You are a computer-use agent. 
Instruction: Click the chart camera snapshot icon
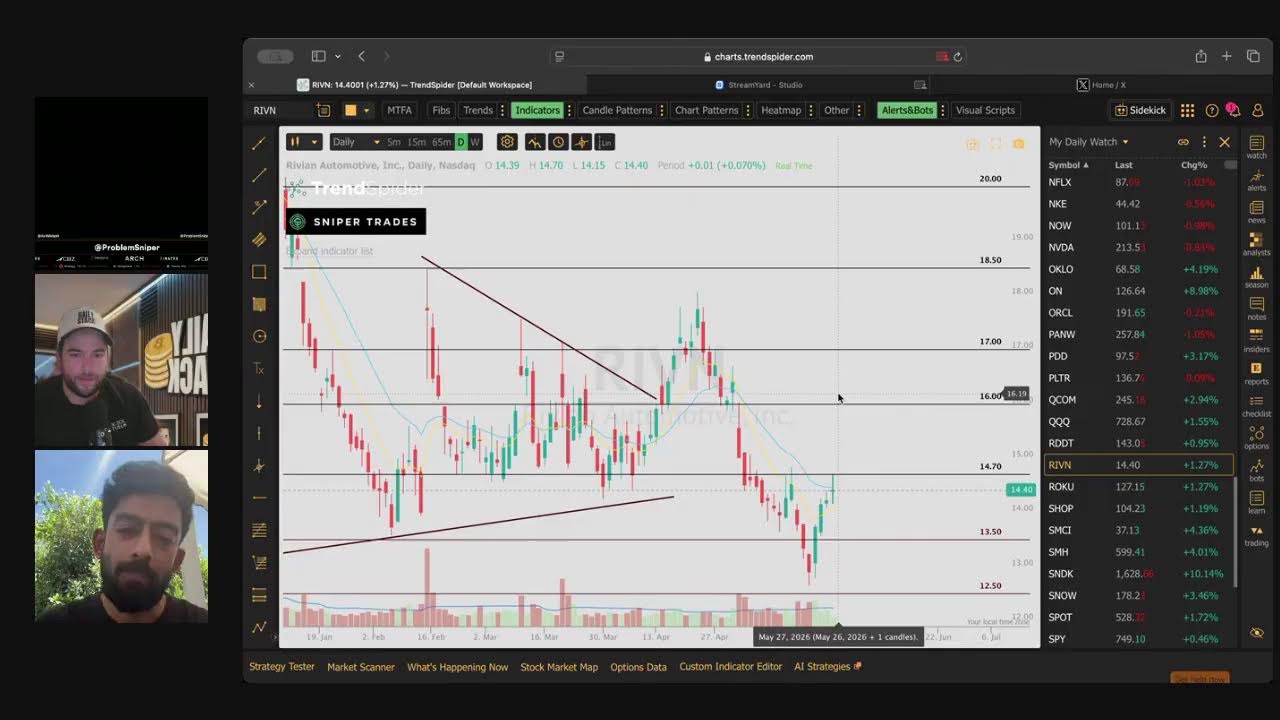[x=1018, y=144]
